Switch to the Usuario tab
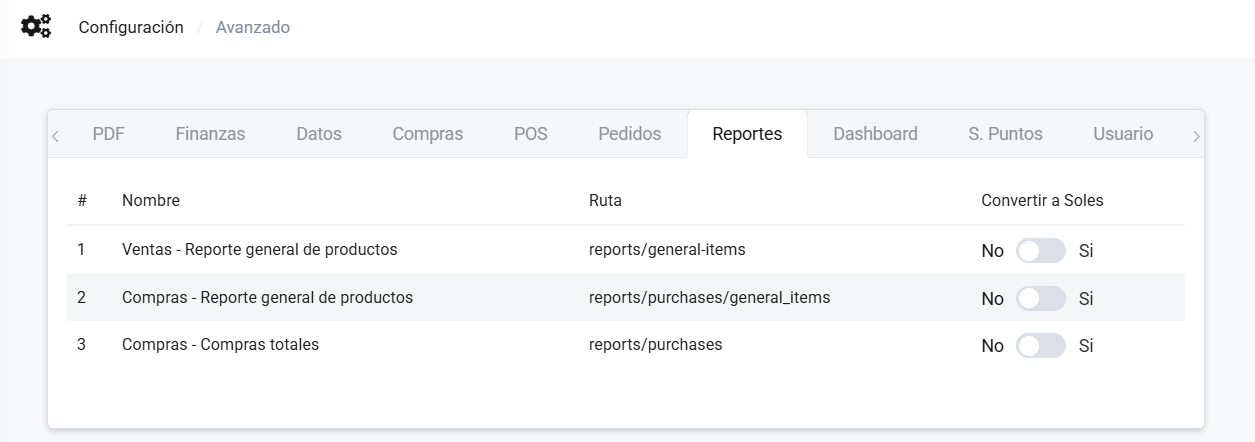The height and width of the screenshot is (442, 1255). coord(1123,134)
